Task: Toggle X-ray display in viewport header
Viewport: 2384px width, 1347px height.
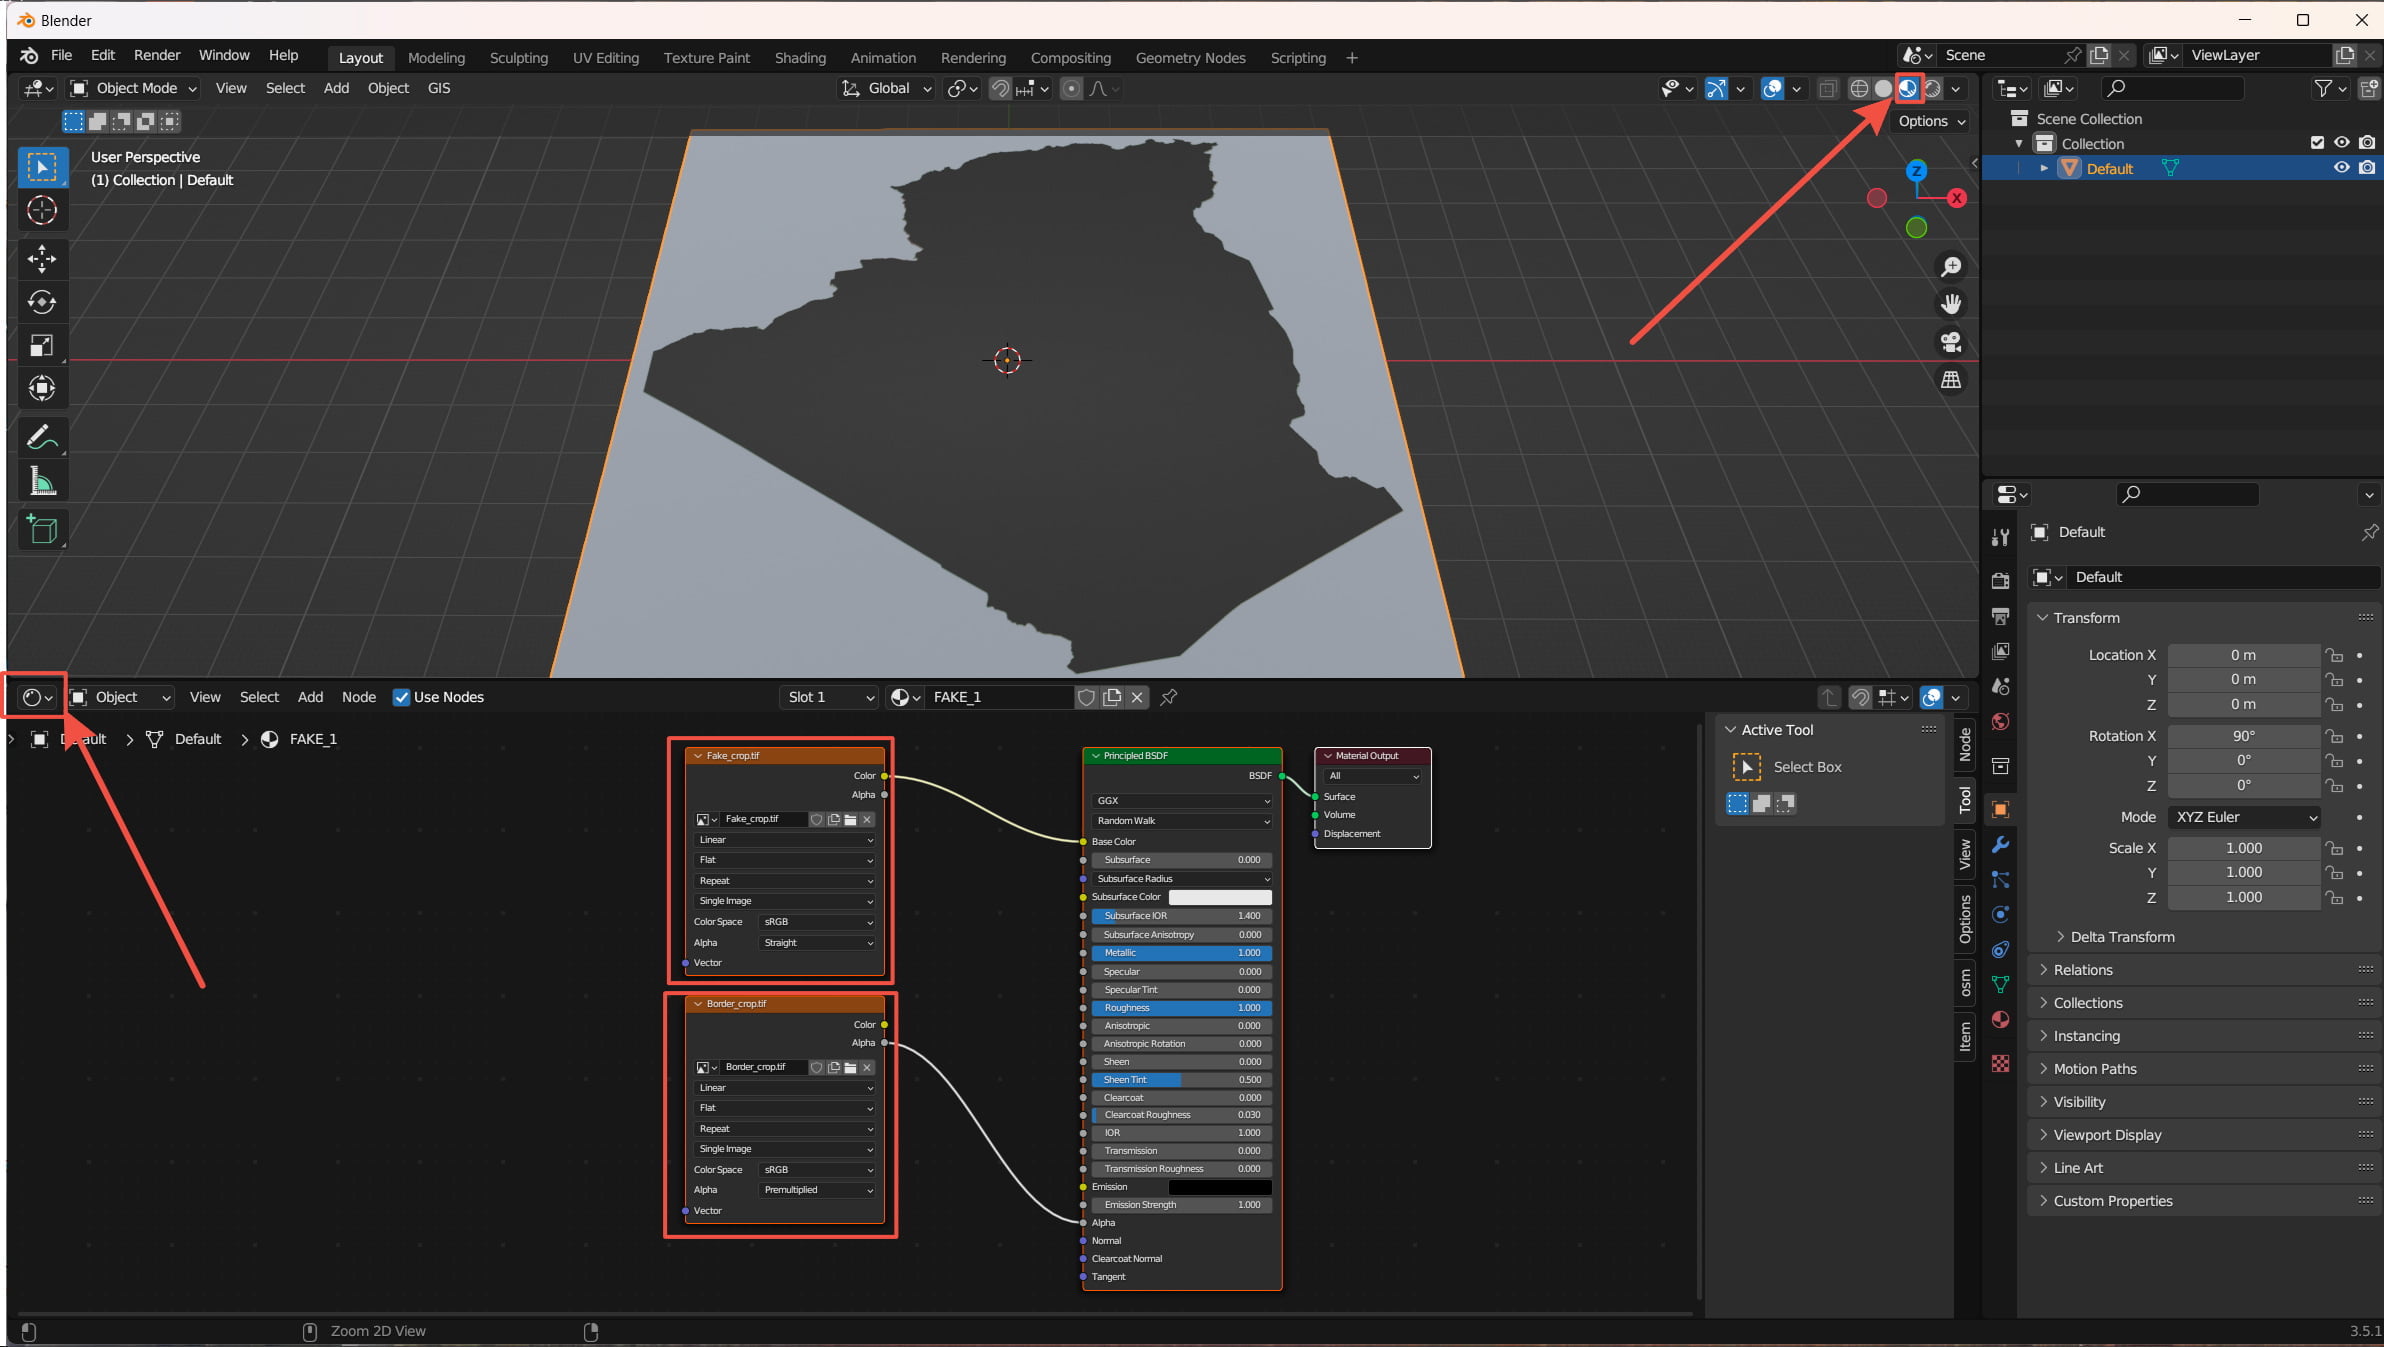Action: 1827,89
